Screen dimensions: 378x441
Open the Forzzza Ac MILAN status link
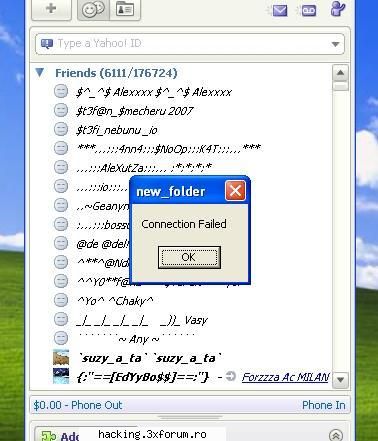(x=285, y=377)
